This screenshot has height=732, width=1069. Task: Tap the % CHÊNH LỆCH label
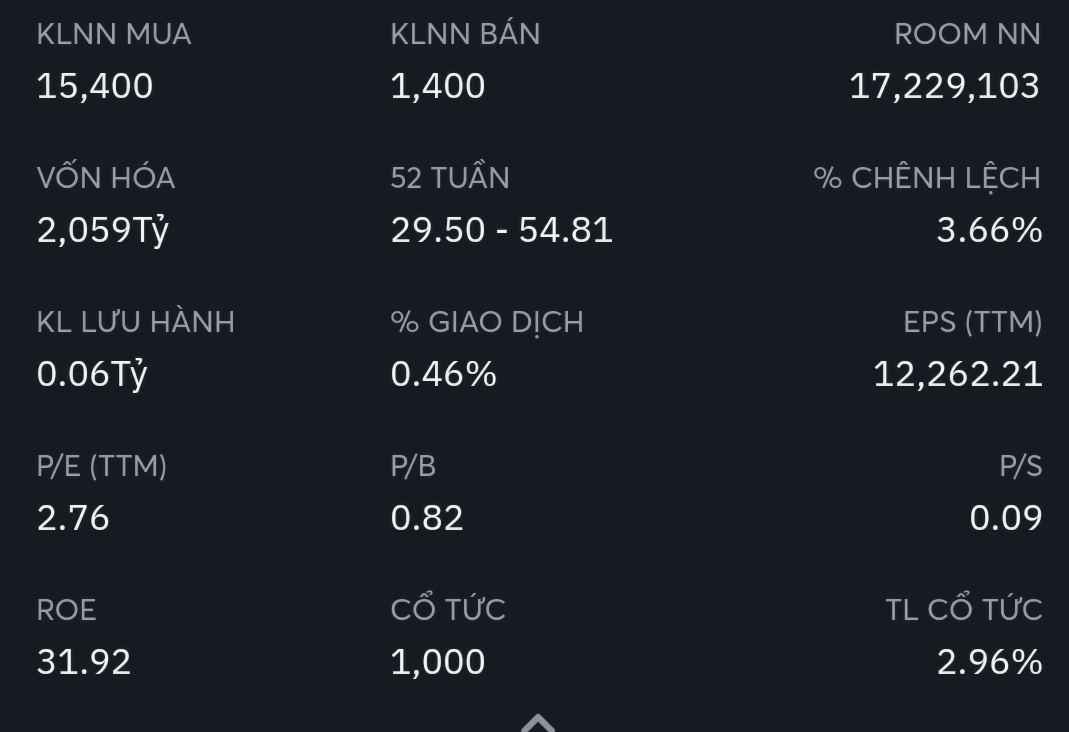(927, 178)
